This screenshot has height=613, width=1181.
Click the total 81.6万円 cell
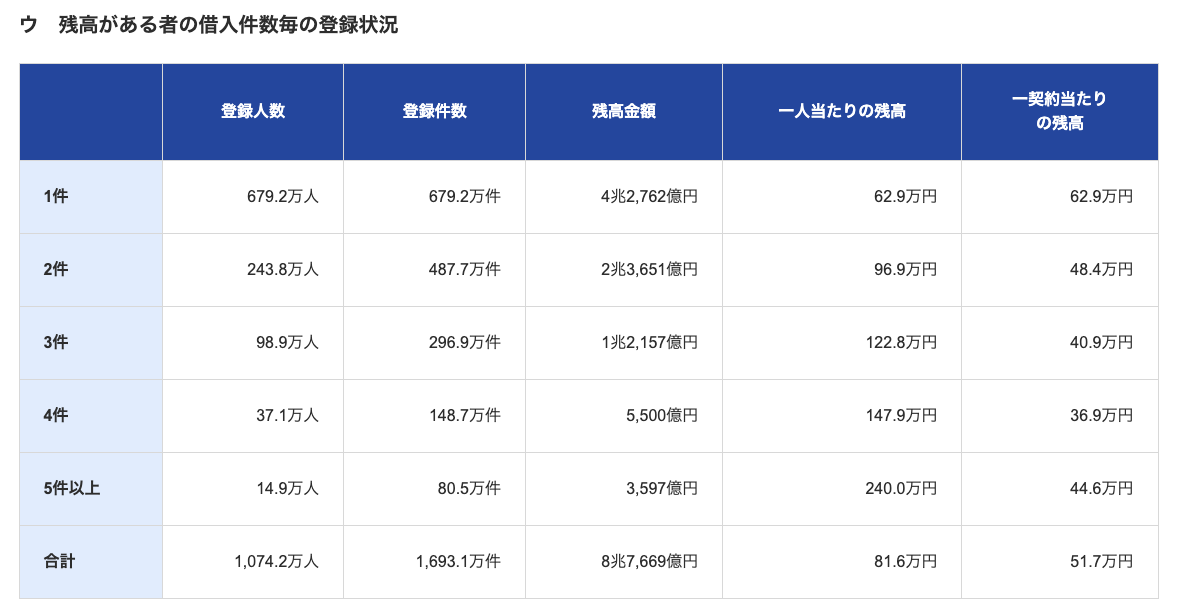point(842,562)
